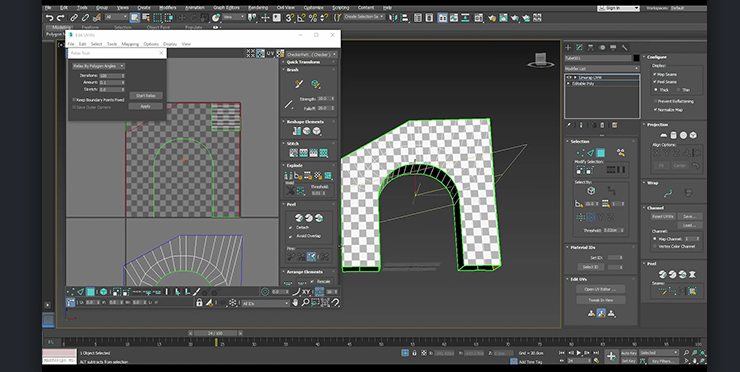
Task: Activate the Select Object tool
Action: tap(135, 18)
